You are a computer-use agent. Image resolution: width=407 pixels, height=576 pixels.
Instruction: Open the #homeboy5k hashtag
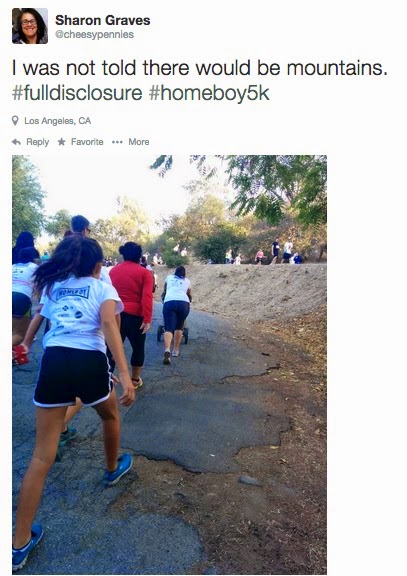coord(209,93)
